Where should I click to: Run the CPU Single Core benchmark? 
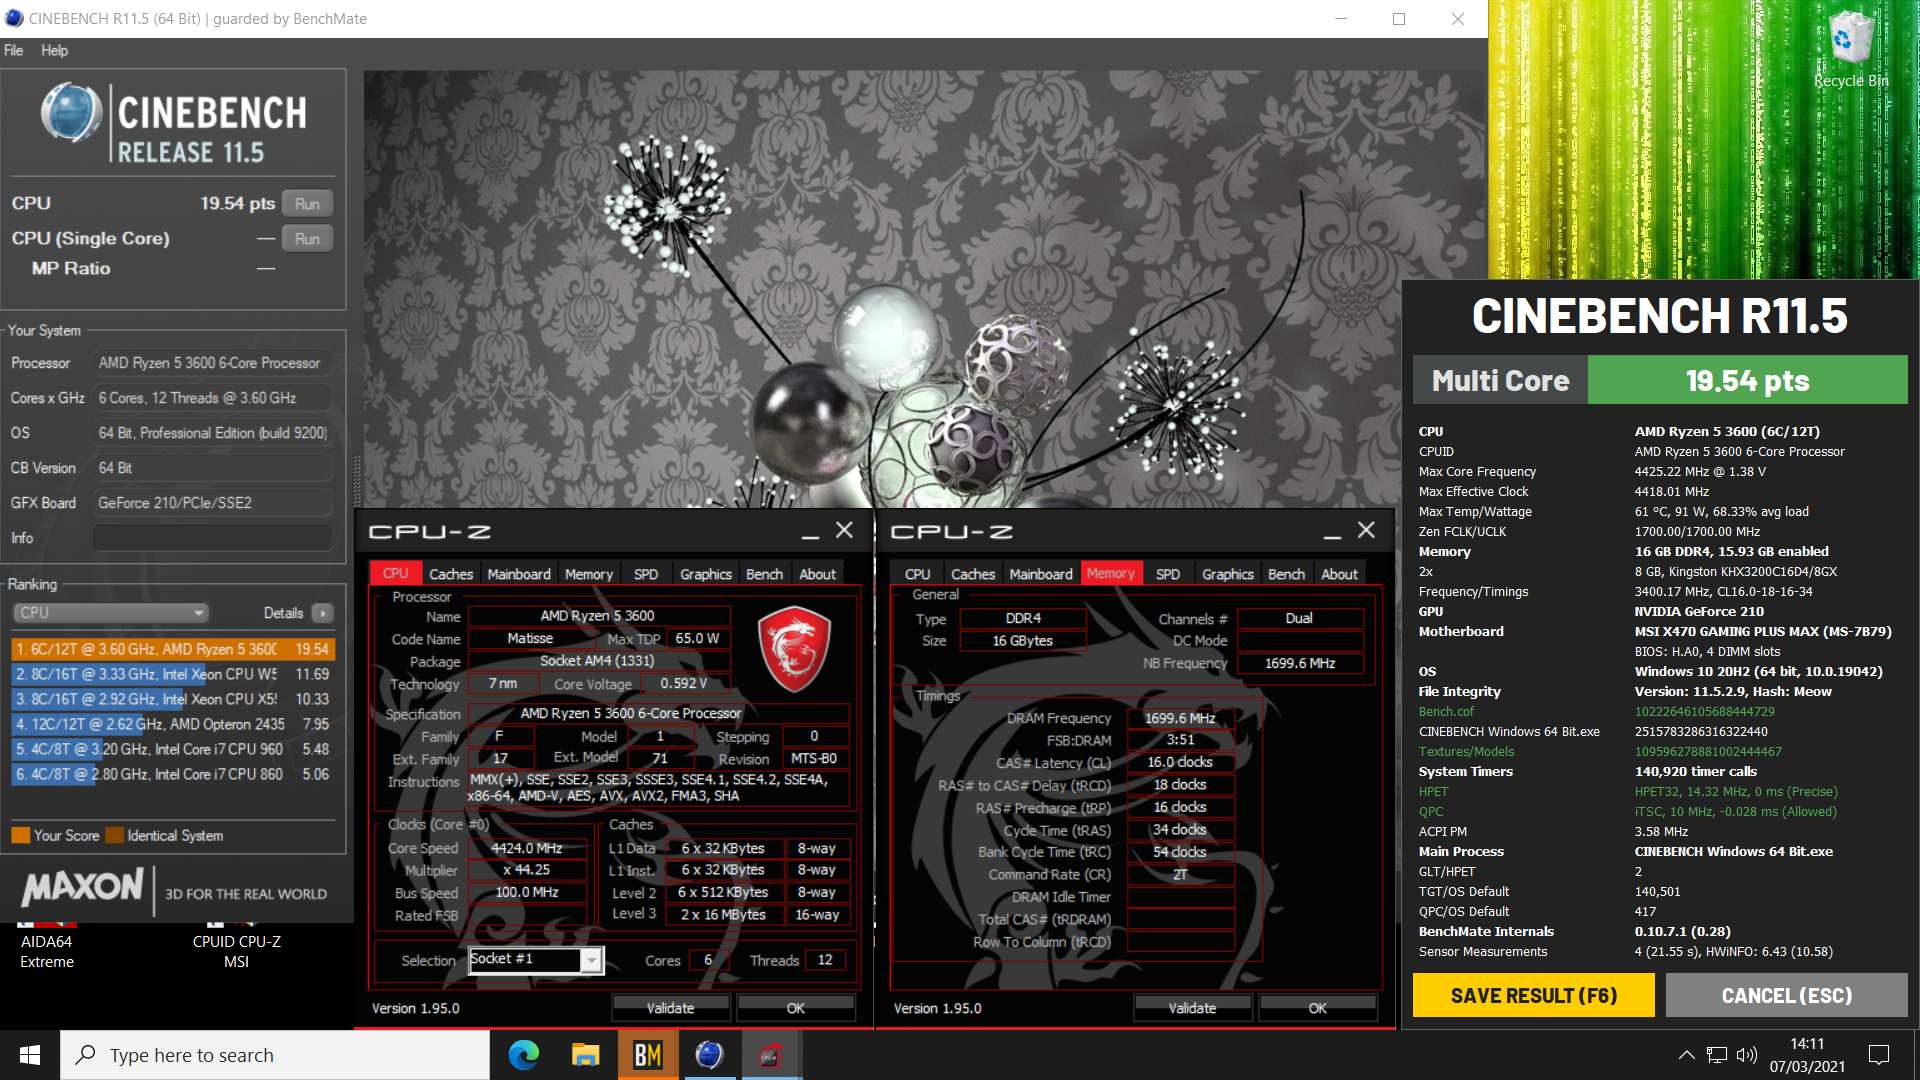tap(307, 239)
